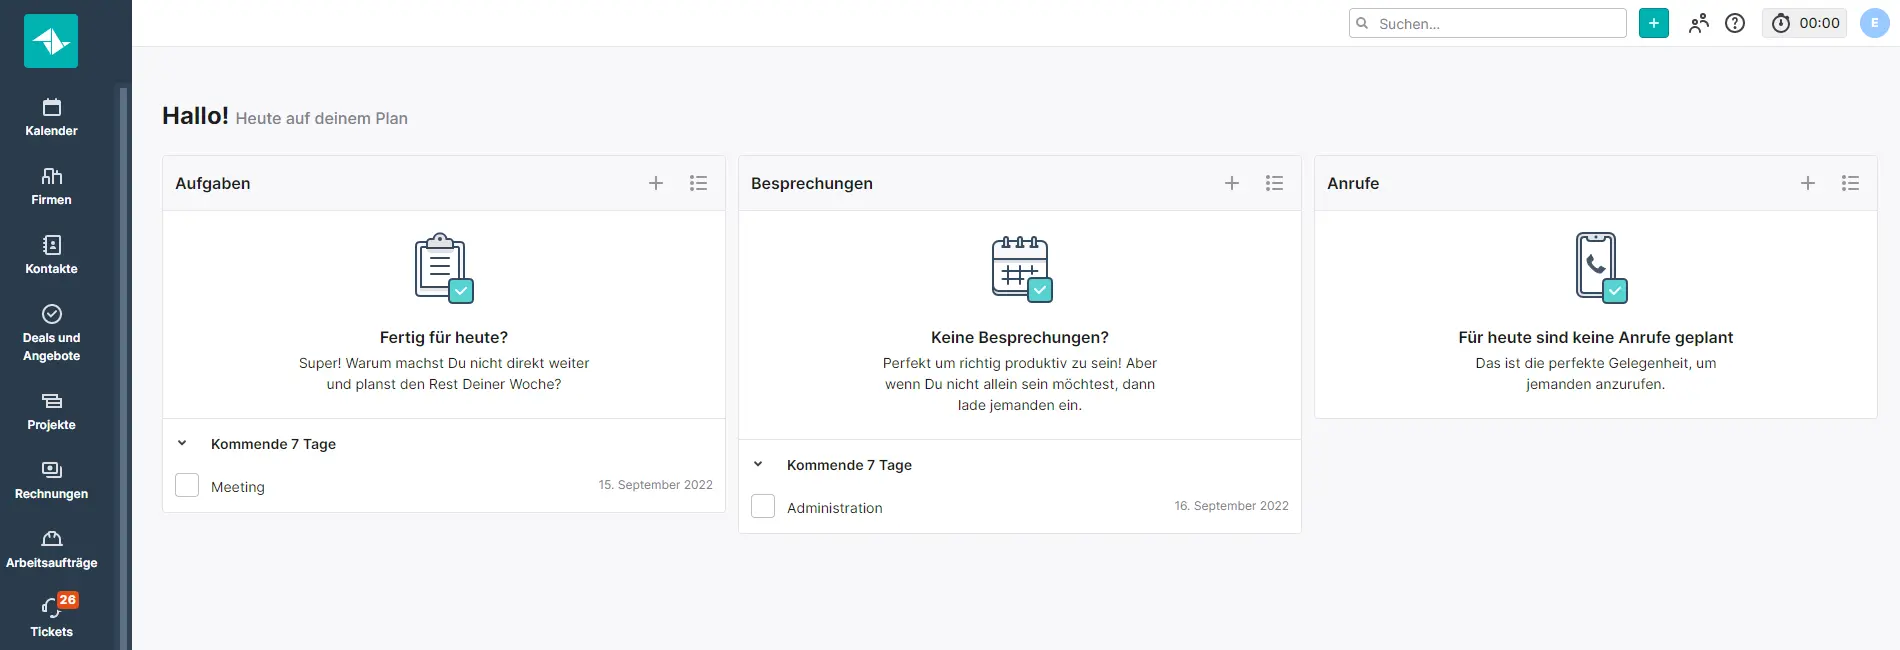Screen dimensions: 1900x650
Task: Click the Besprechungen panel title
Action: coord(812,183)
